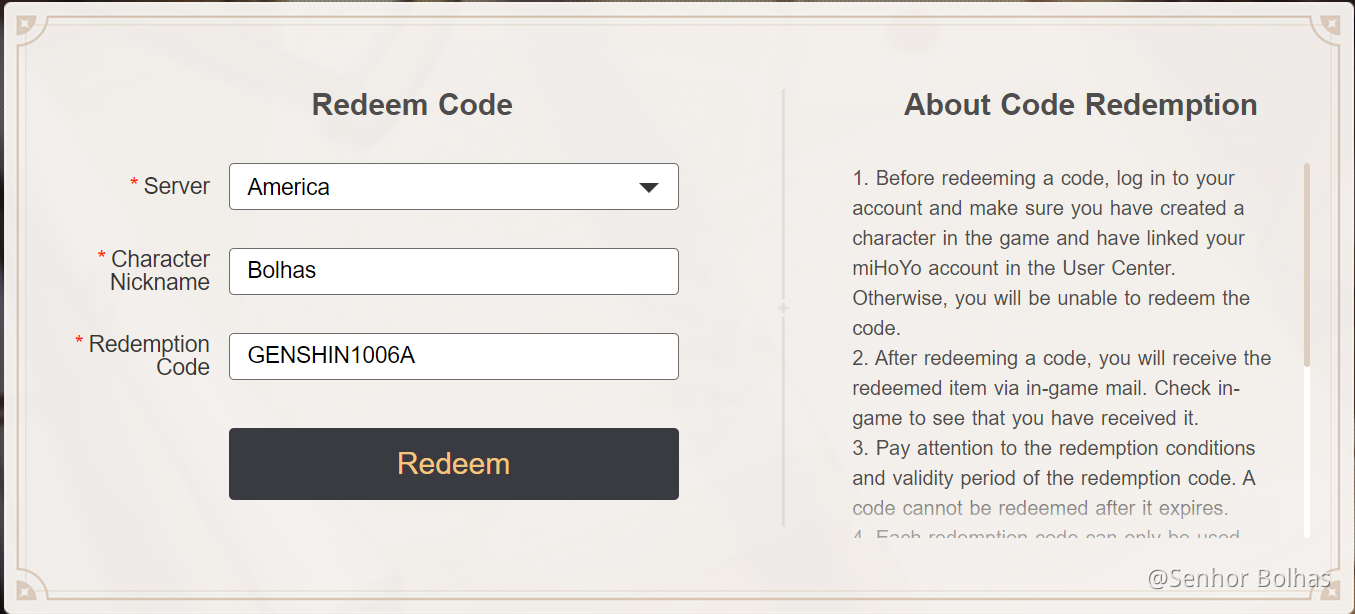
Task: Click the top-left decorative corner ornament
Action: 22,22
